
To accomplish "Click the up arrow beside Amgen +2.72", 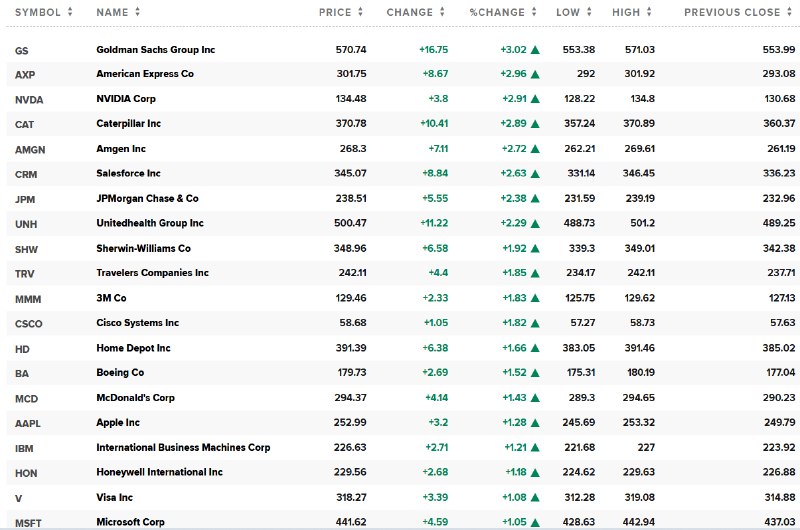I will pos(535,149).
